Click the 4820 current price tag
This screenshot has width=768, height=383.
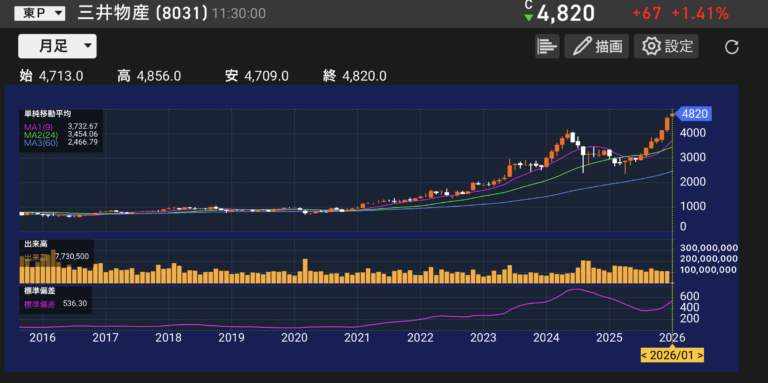point(694,114)
